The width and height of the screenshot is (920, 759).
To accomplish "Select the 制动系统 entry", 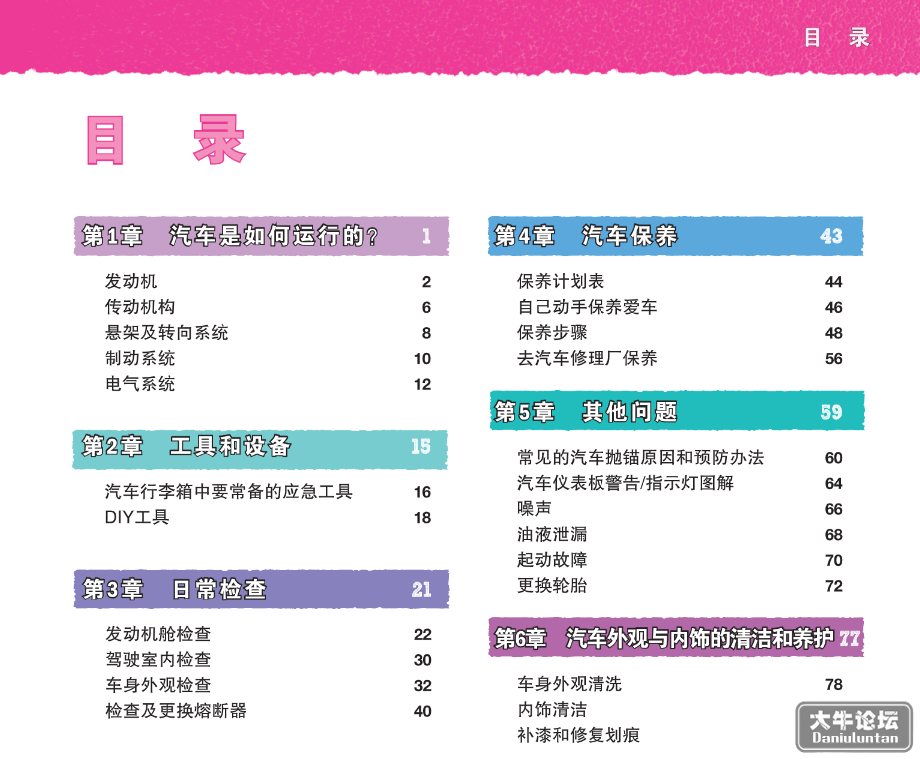I will point(140,358).
